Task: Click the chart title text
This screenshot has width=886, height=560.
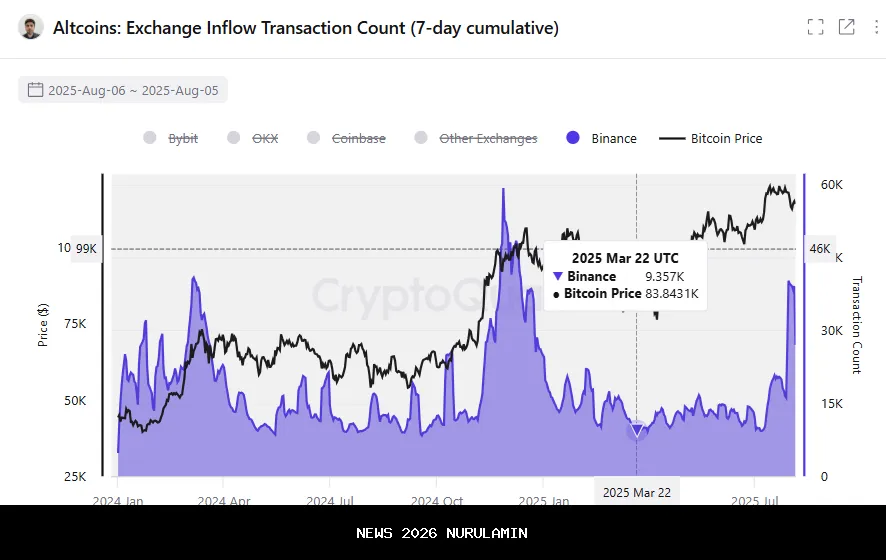Action: (305, 28)
